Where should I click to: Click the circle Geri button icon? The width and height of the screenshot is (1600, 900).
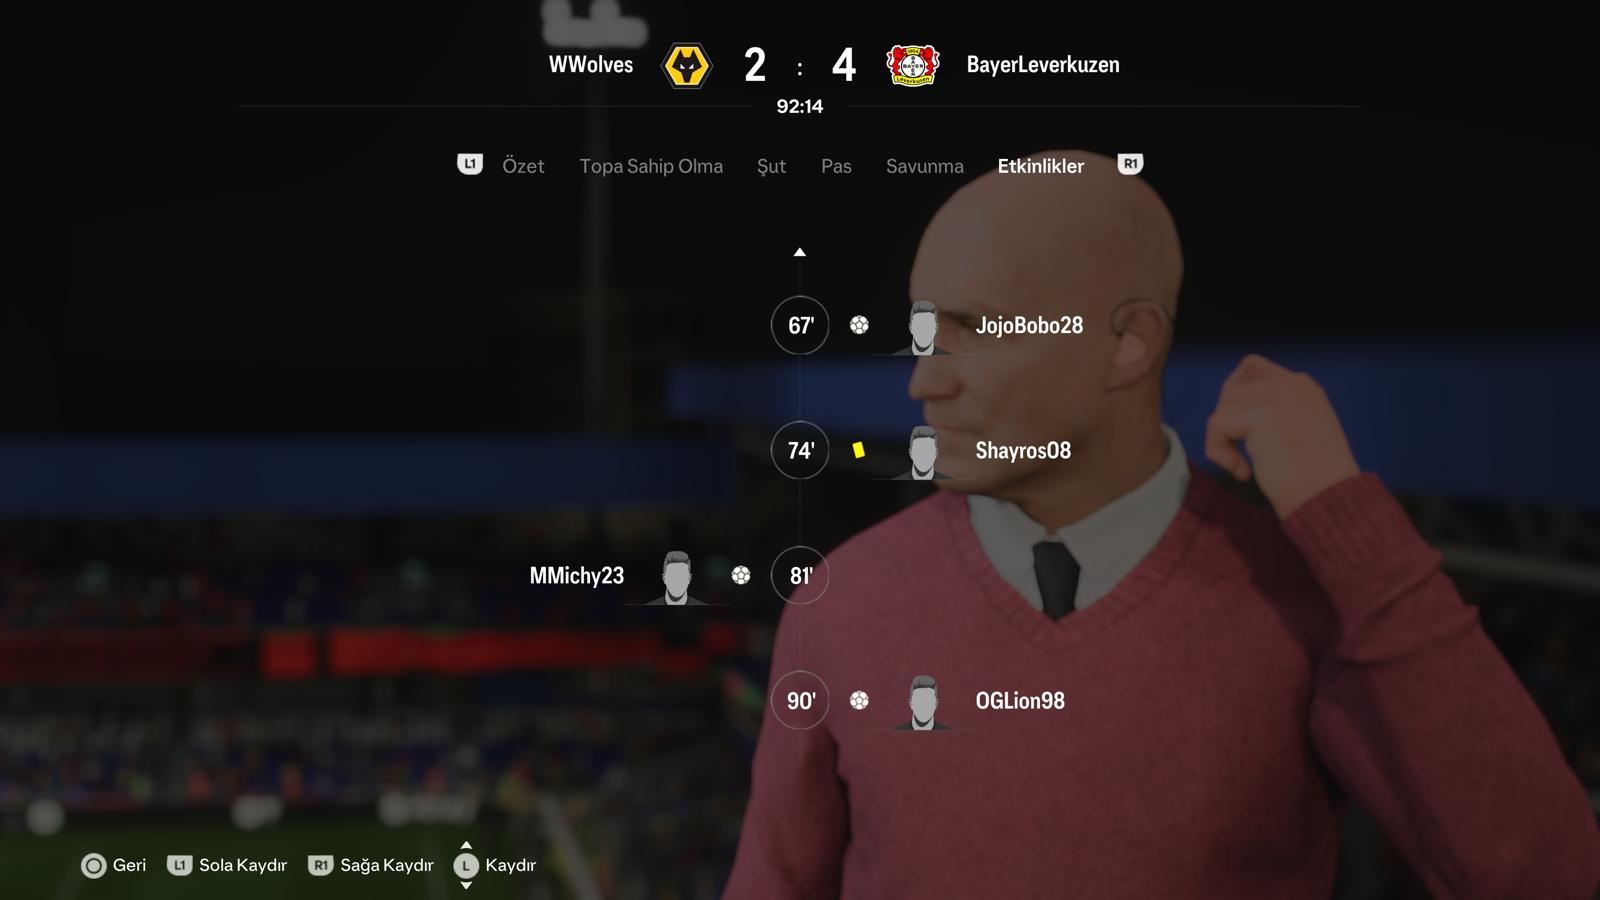[93, 866]
